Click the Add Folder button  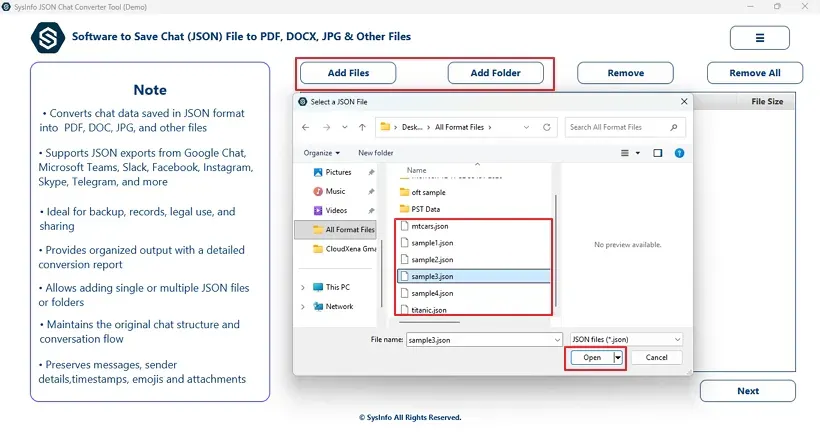(x=495, y=73)
